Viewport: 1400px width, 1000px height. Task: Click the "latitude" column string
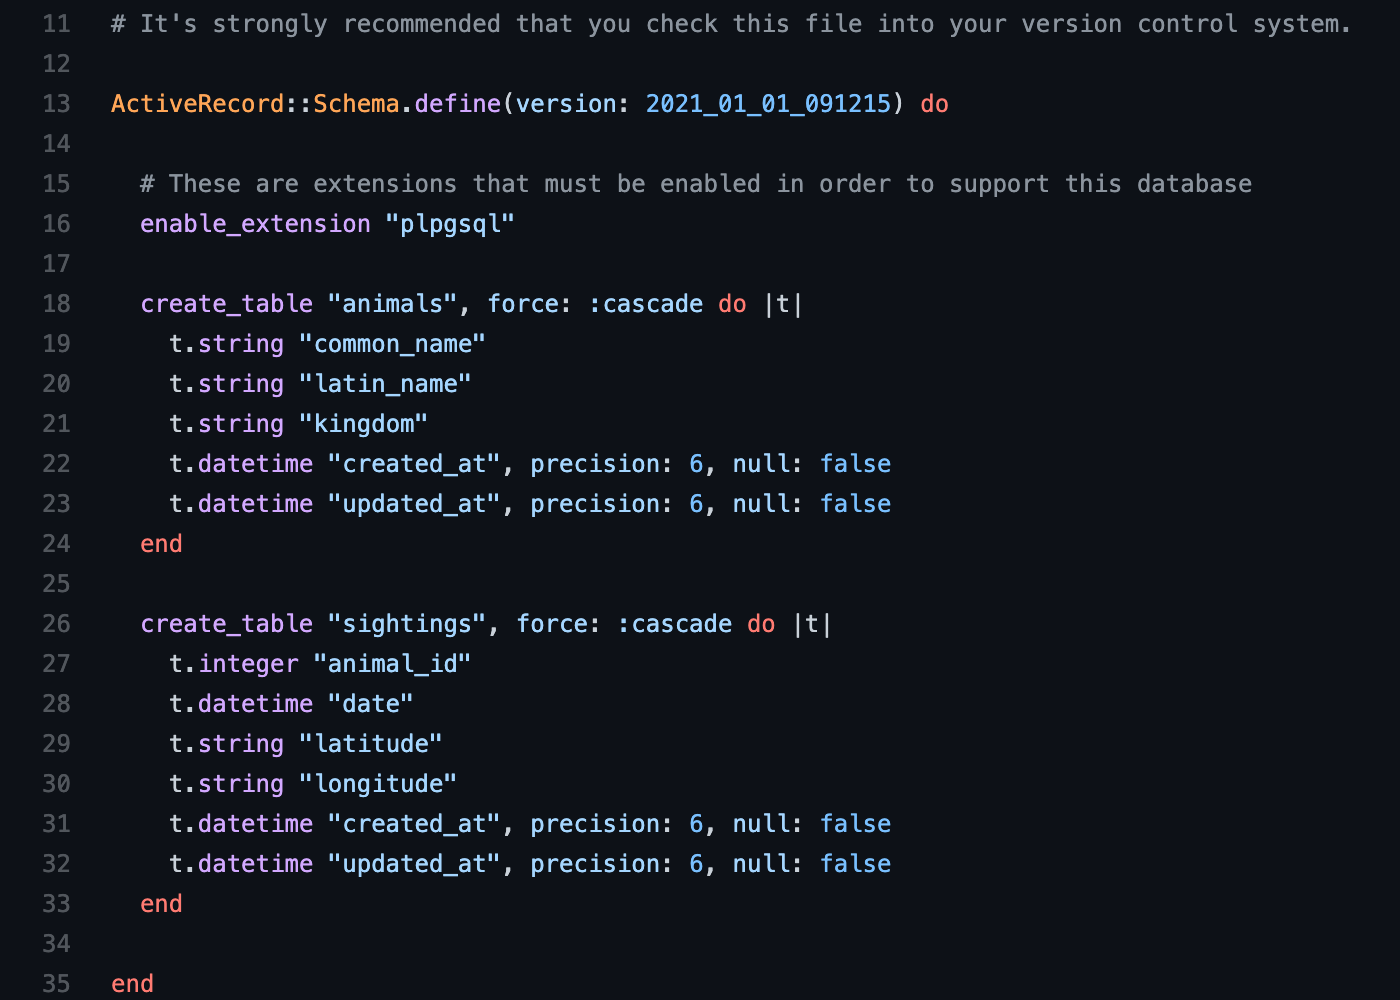371,744
